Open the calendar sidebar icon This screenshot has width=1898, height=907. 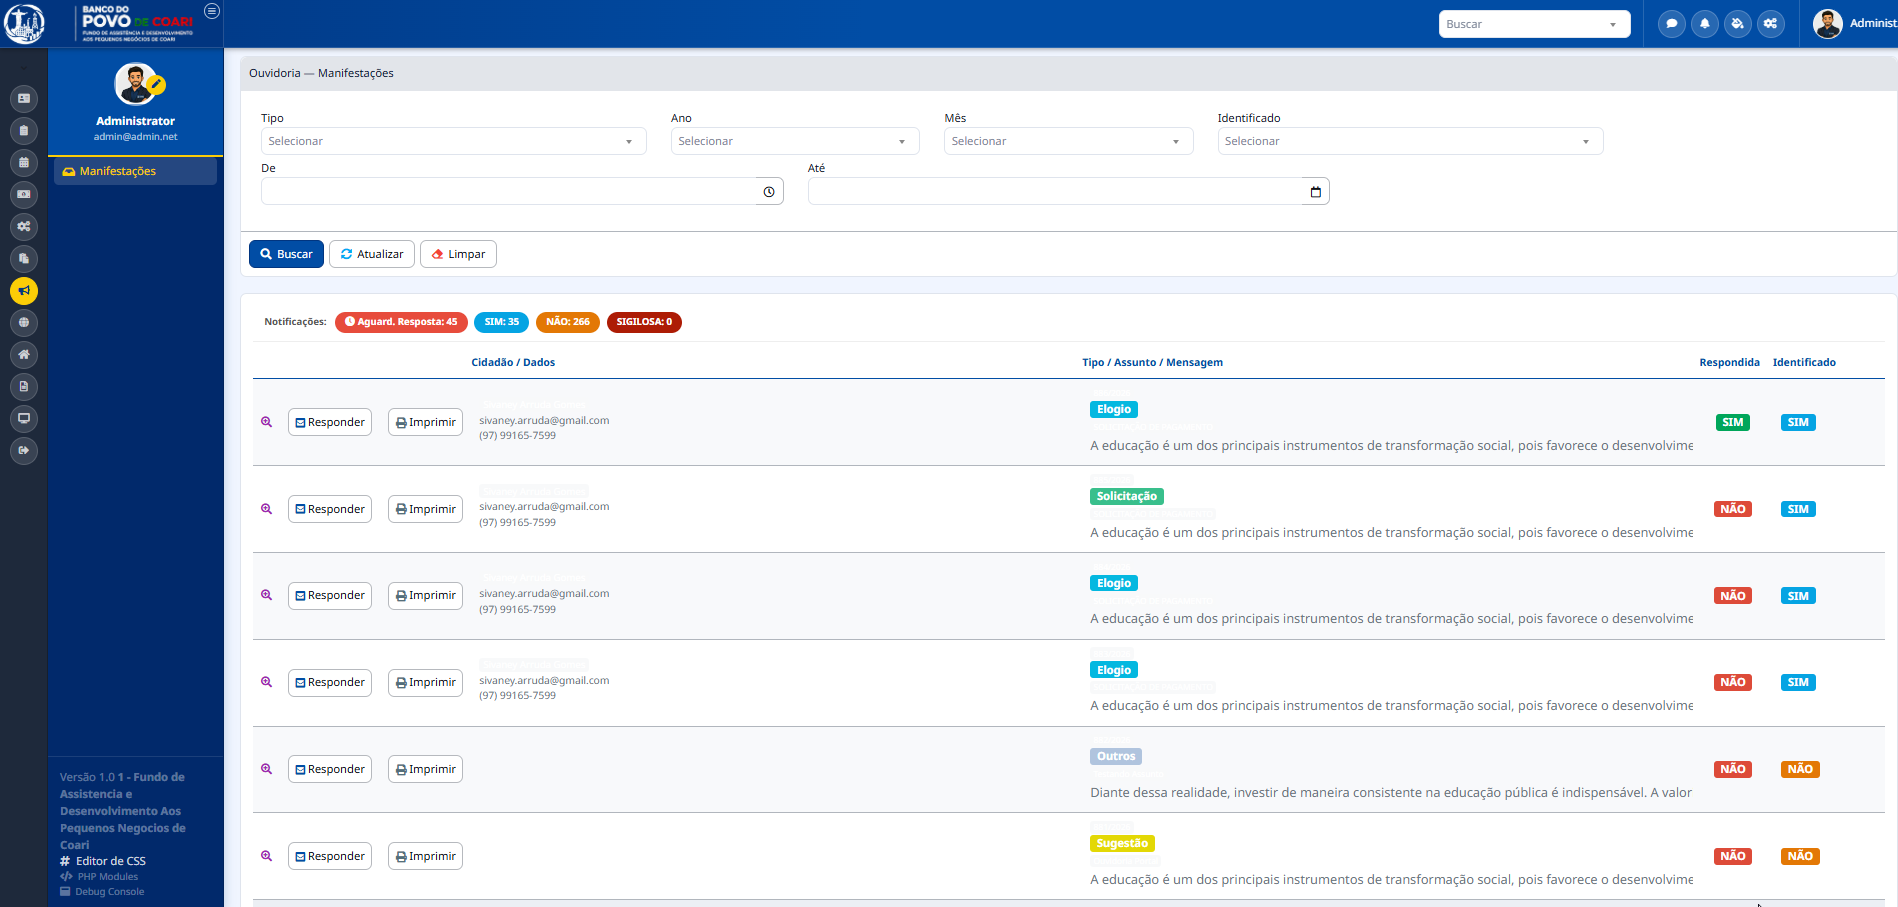pos(24,162)
